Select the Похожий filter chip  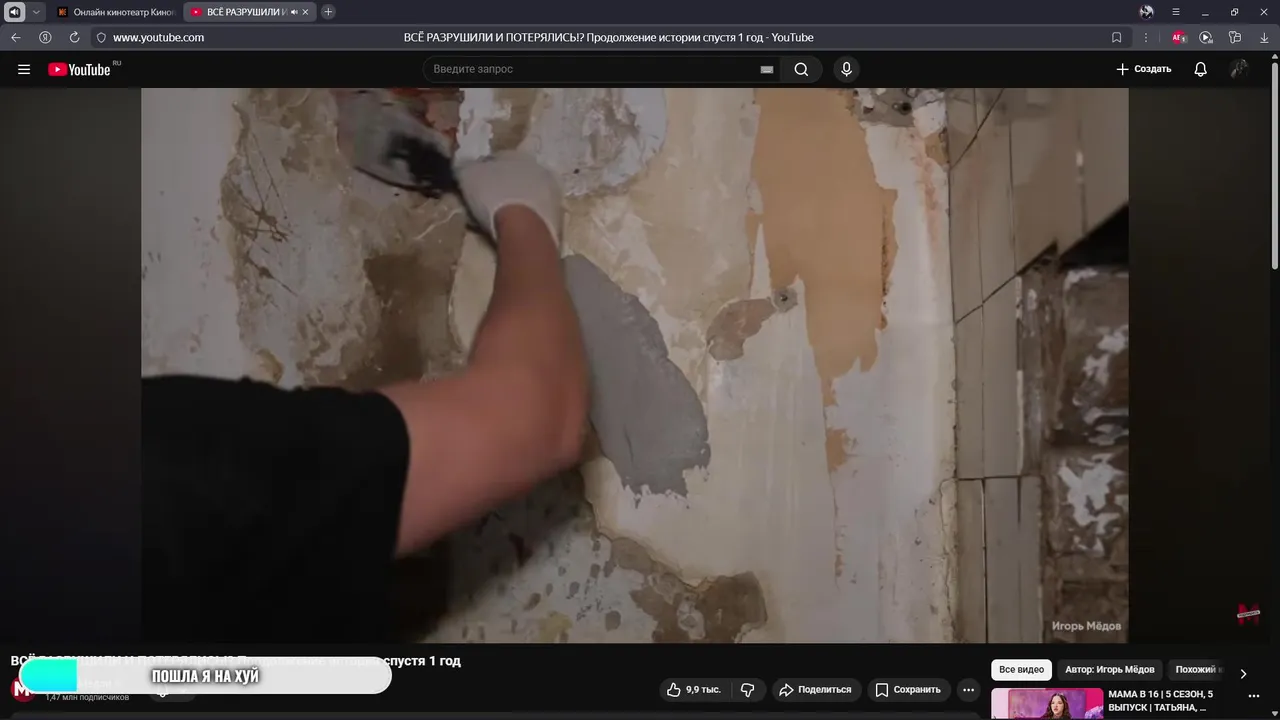tap(1197, 670)
